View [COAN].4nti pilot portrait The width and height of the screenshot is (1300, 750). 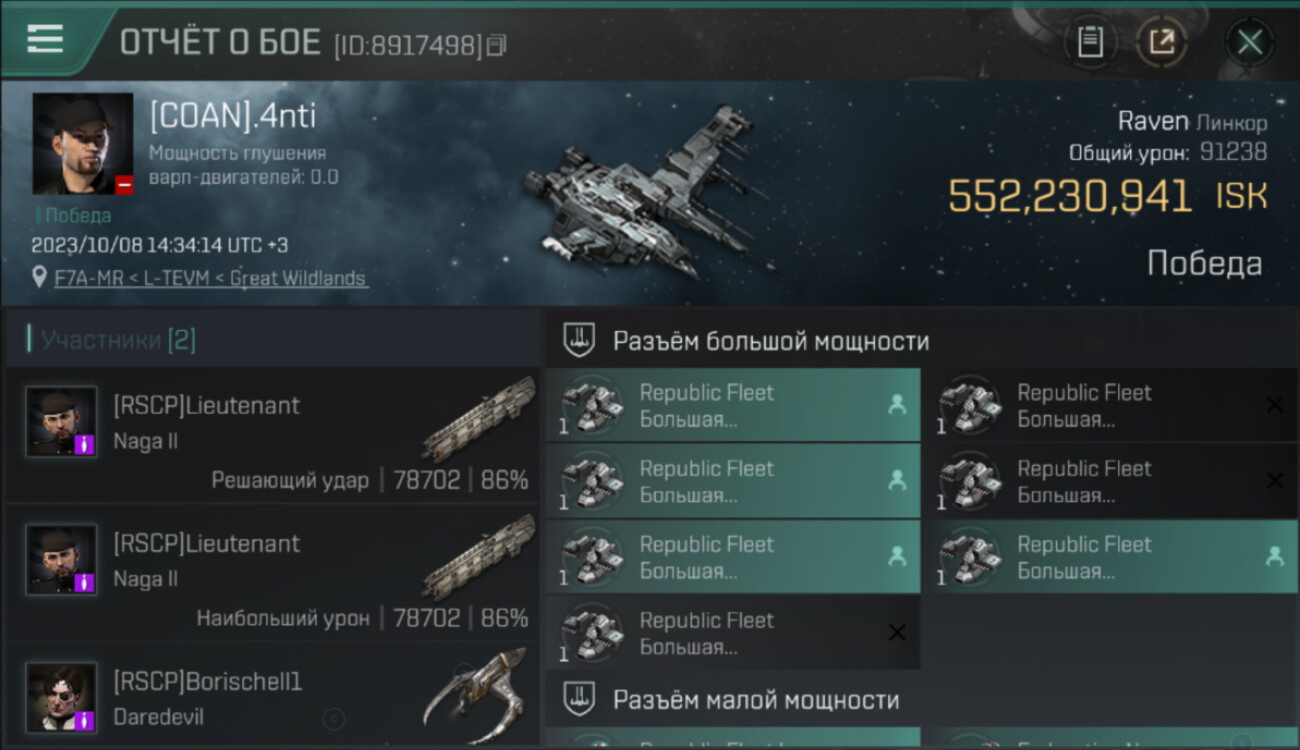coord(83,144)
